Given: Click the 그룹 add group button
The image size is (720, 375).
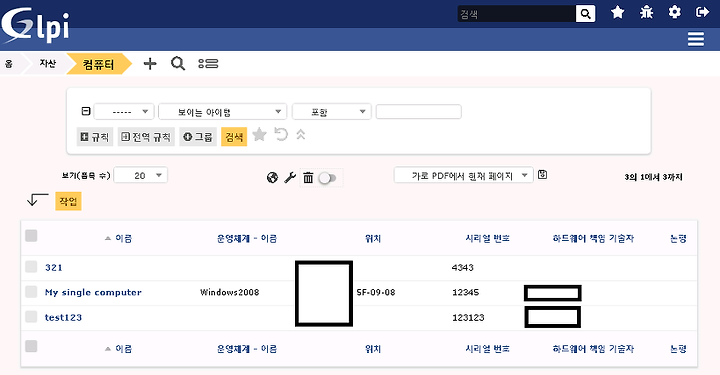Looking at the screenshot, I should pos(198,137).
